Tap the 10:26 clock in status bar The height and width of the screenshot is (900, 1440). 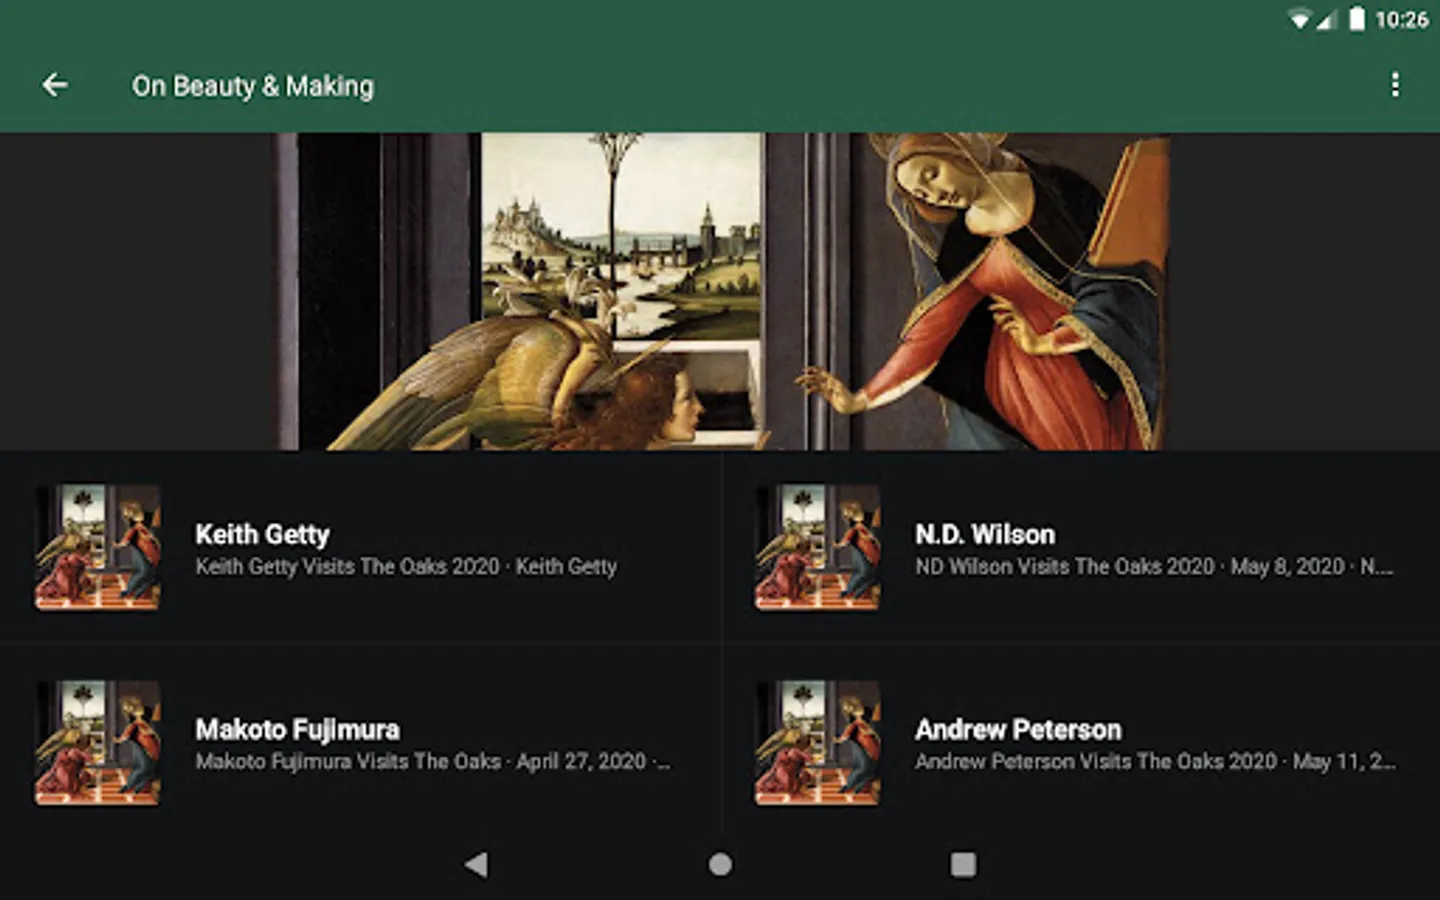click(x=1401, y=19)
